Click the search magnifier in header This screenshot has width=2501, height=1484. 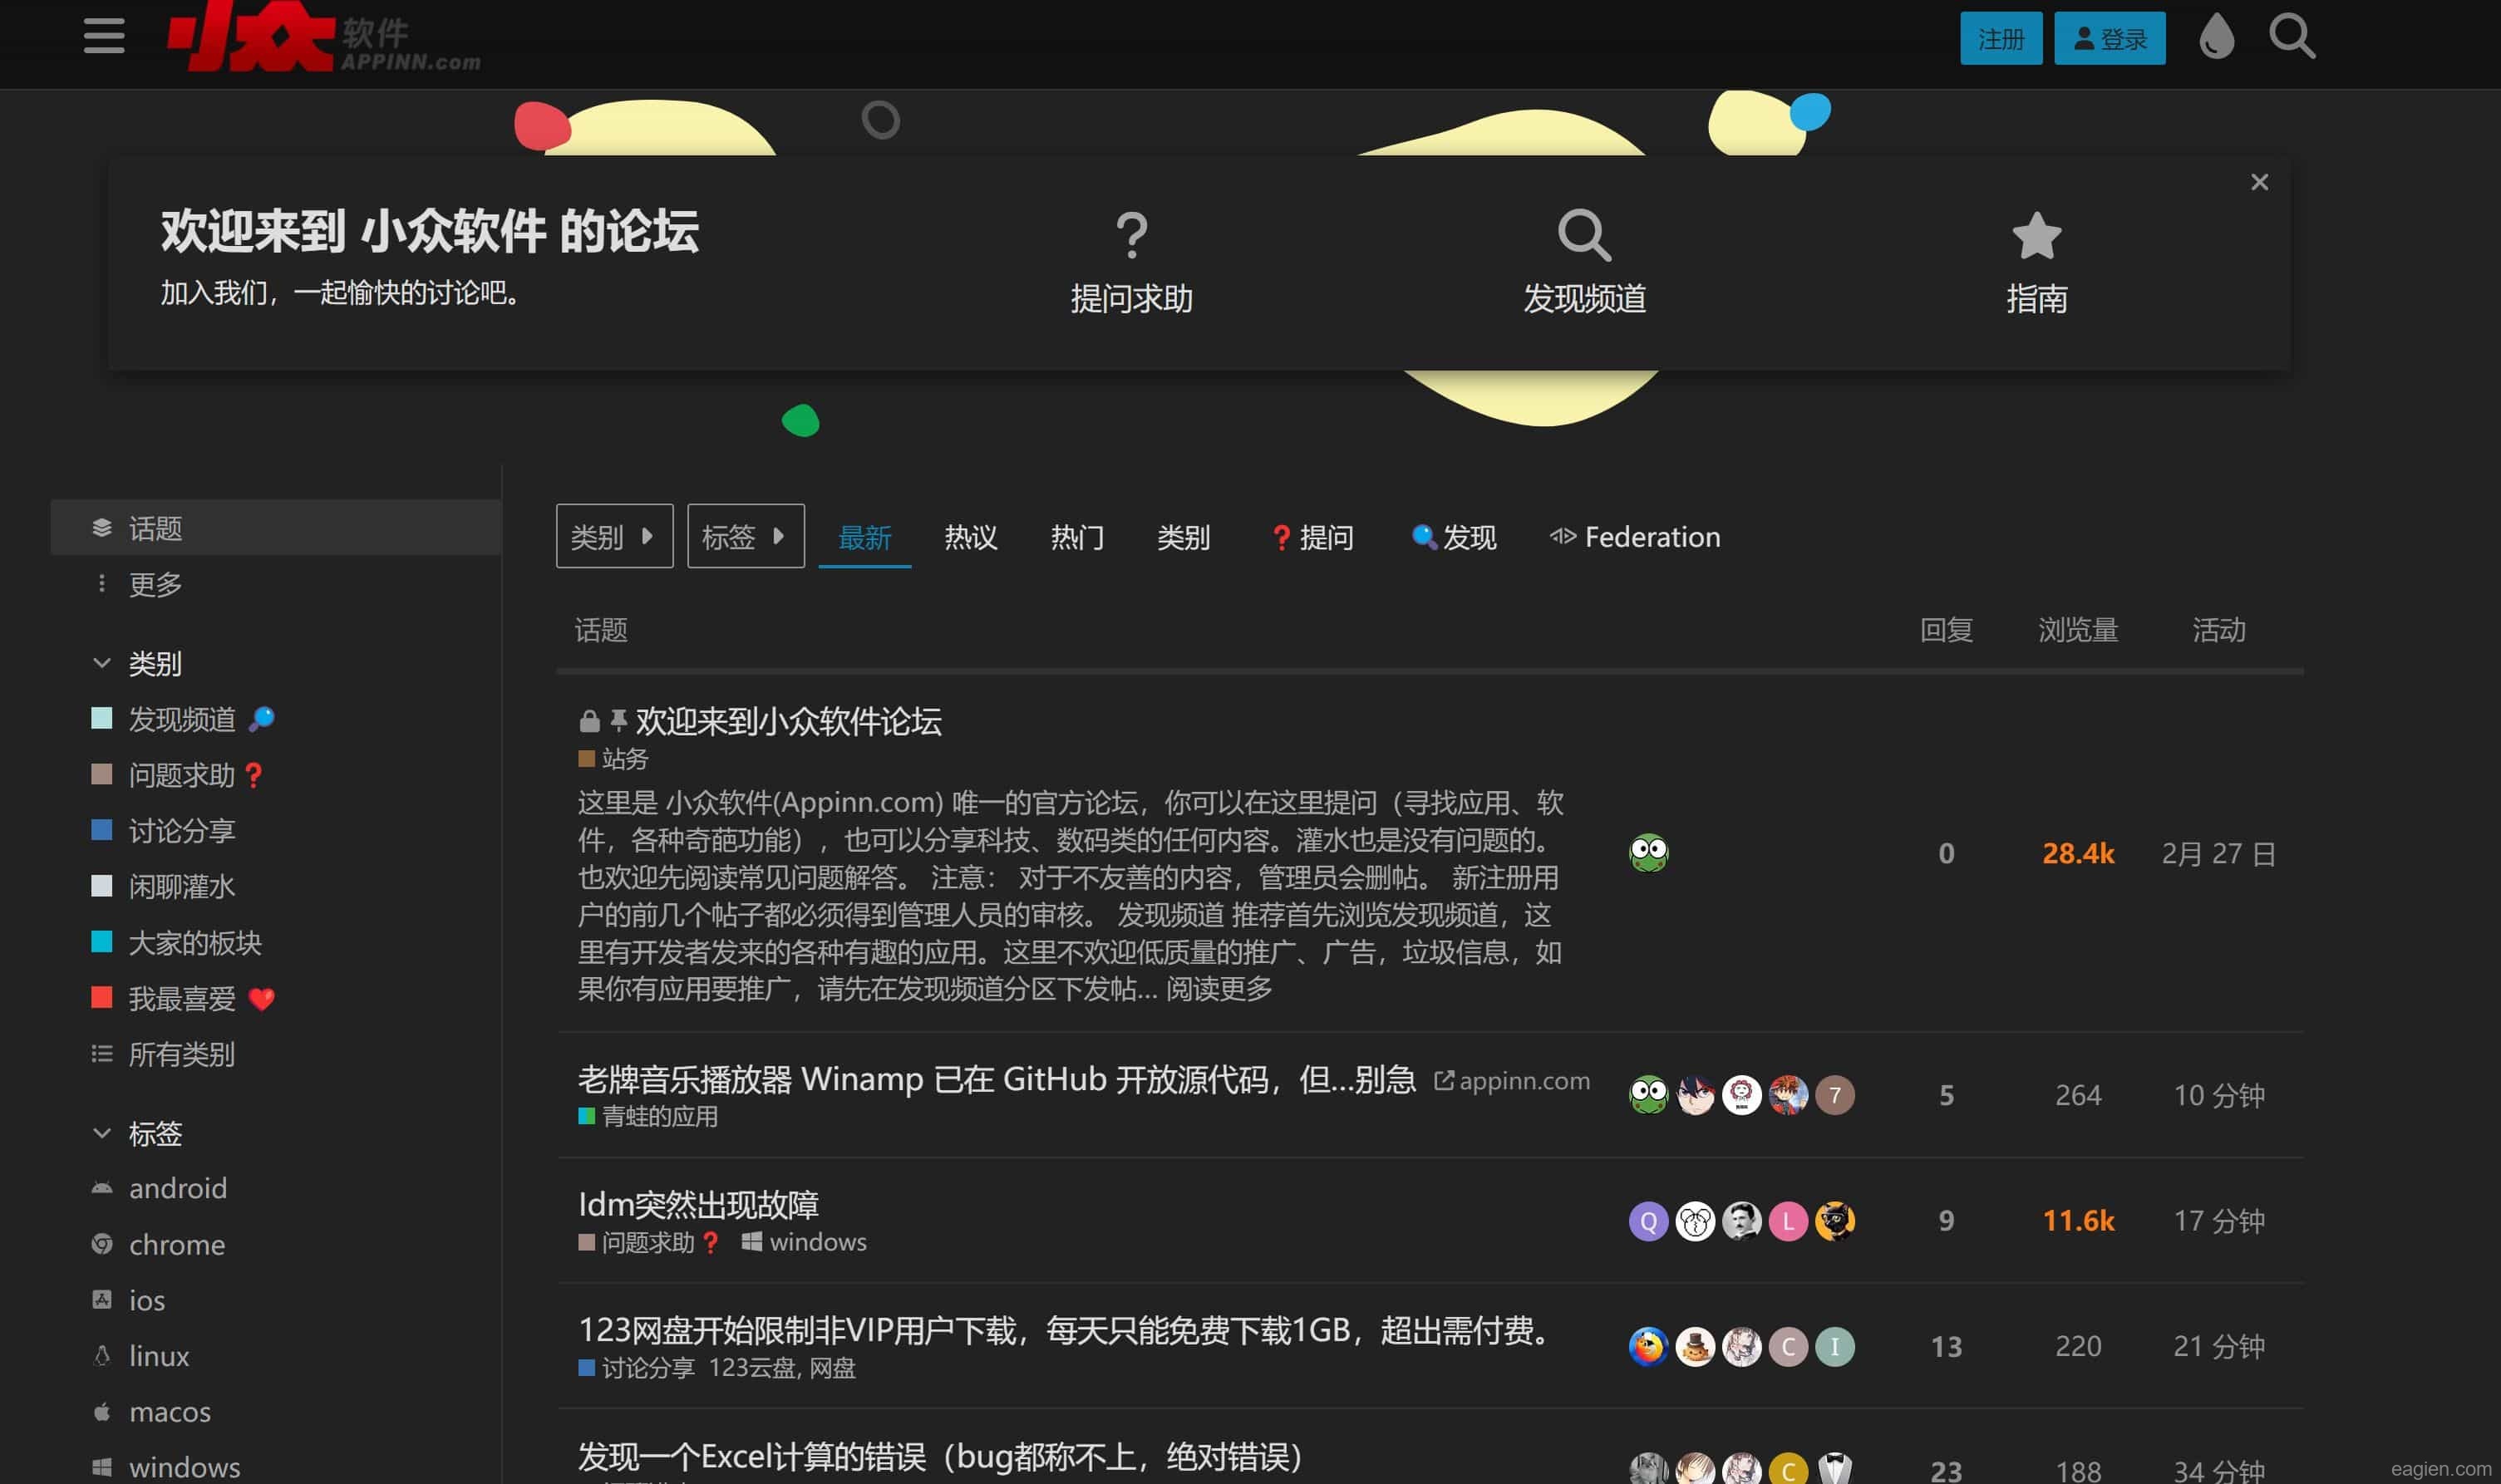pos(2291,37)
